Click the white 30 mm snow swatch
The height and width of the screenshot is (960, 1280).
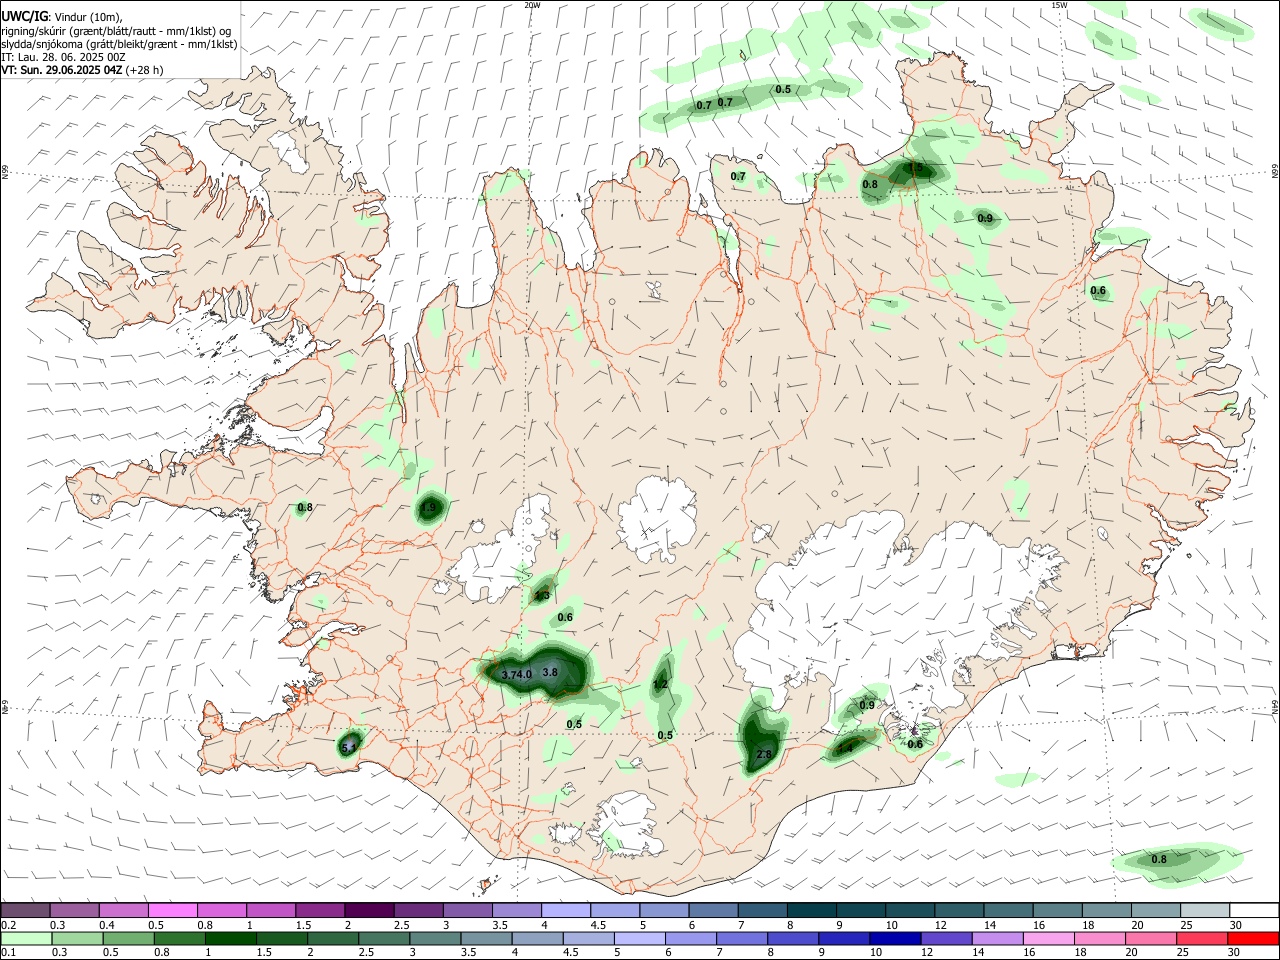(1254, 911)
